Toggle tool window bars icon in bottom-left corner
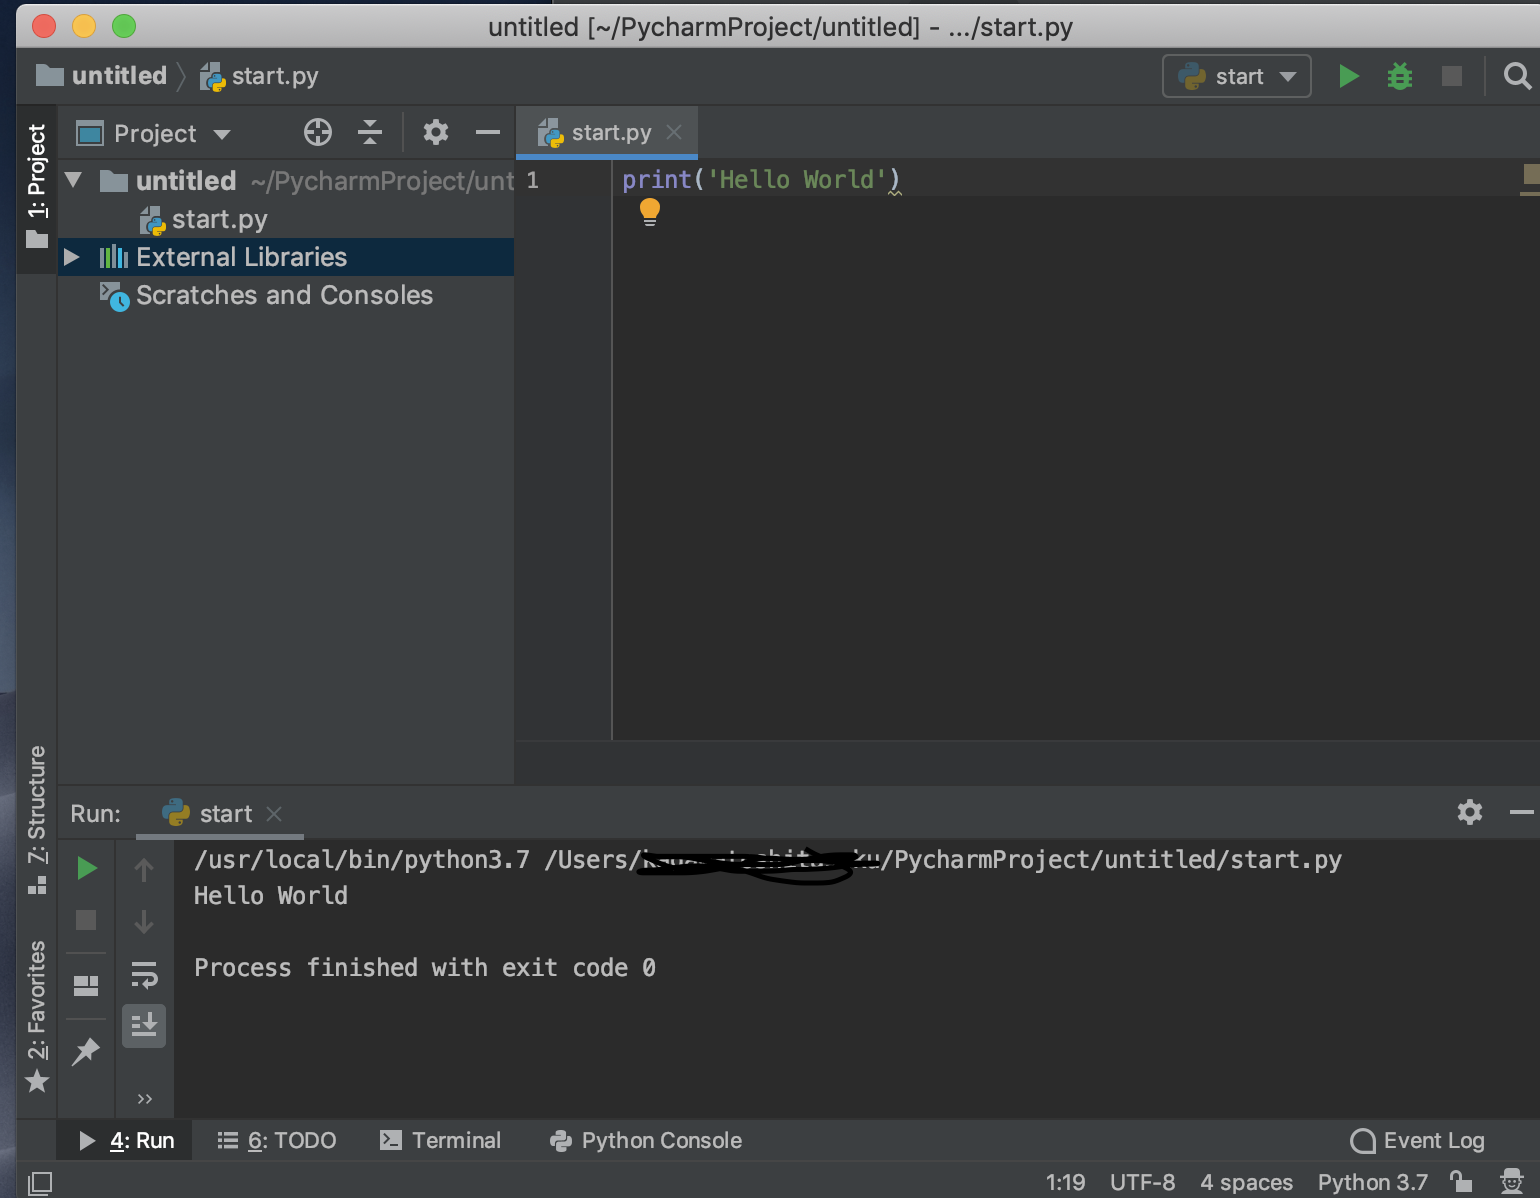This screenshot has width=1540, height=1198. 40,1183
